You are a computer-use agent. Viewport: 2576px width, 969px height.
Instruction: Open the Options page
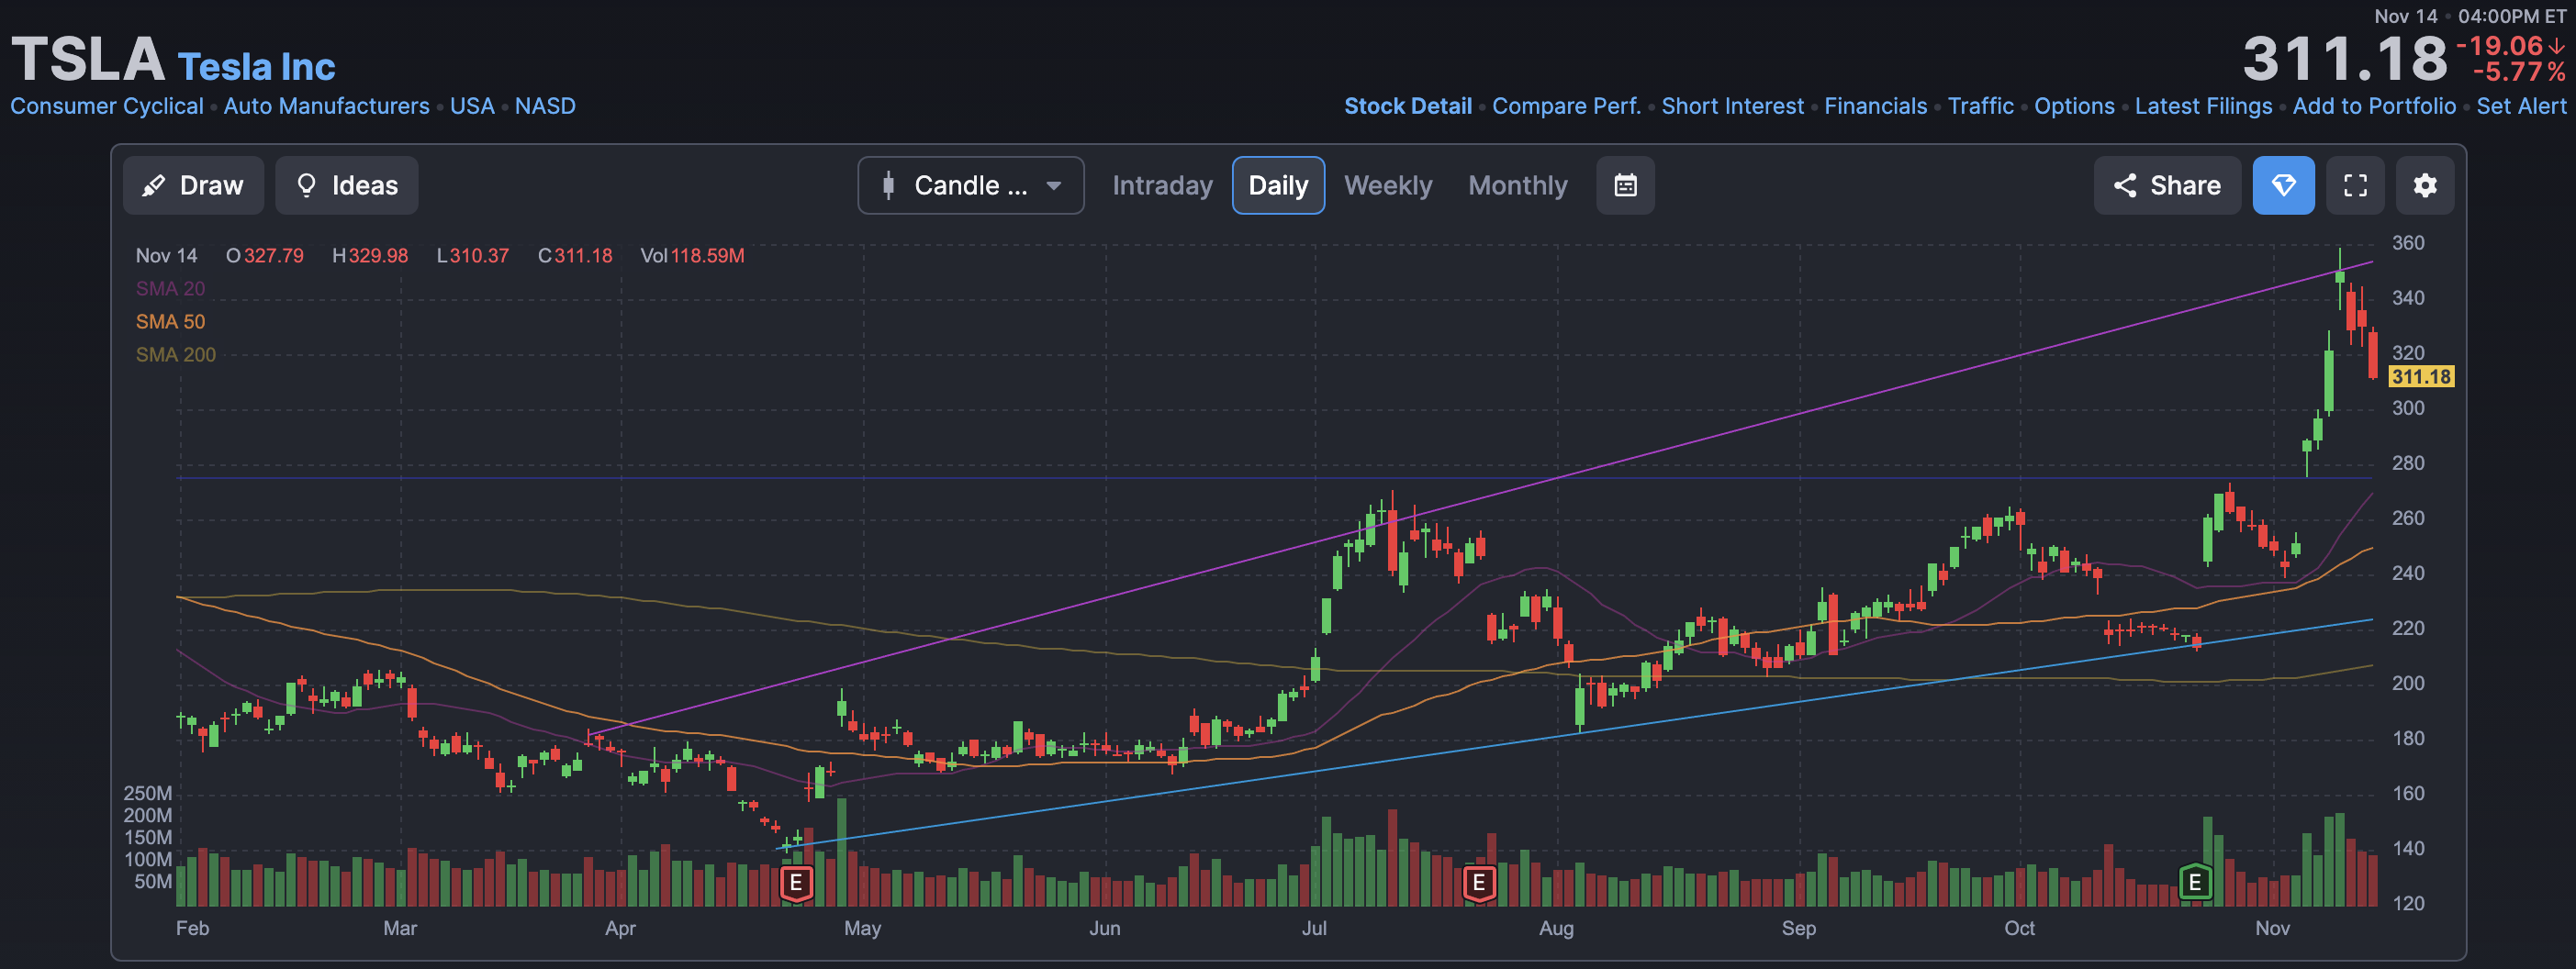point(2074,106)
